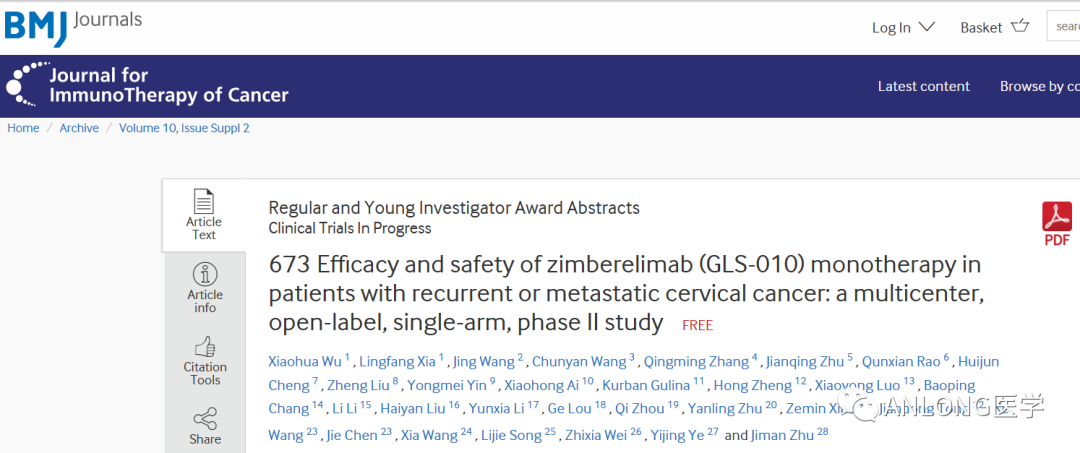Open author Xiaohua Wu link
This screenshot has height=453, width=1080.
tap(304, 361)
